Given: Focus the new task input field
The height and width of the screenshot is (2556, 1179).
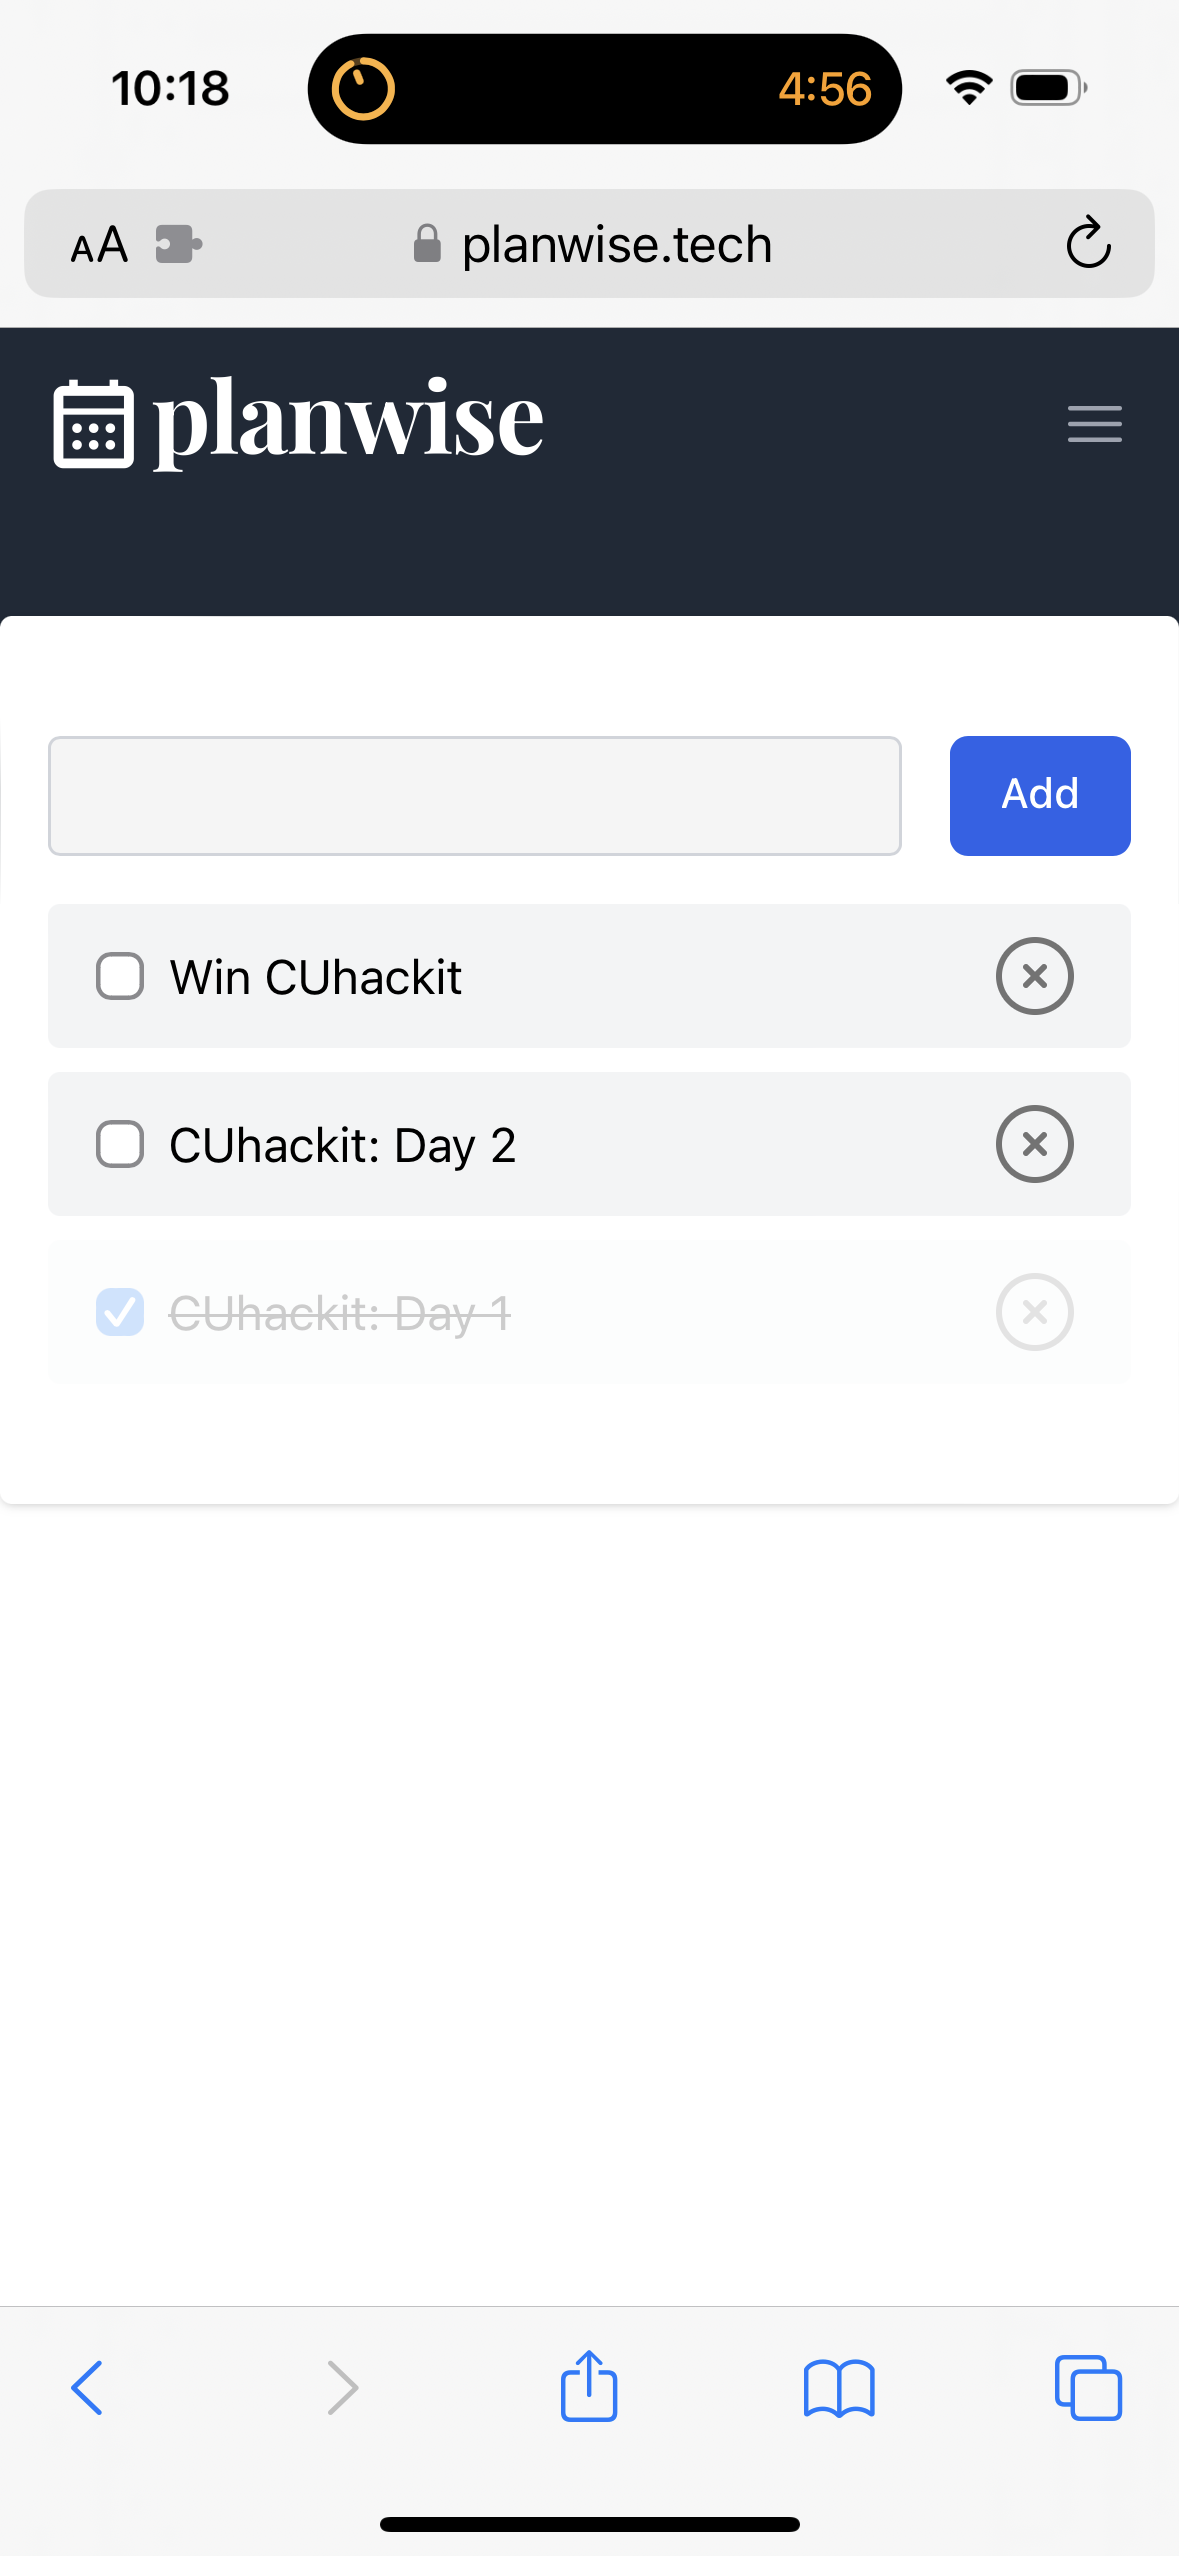Looking at the screenshot, I should tap(475, 796).
